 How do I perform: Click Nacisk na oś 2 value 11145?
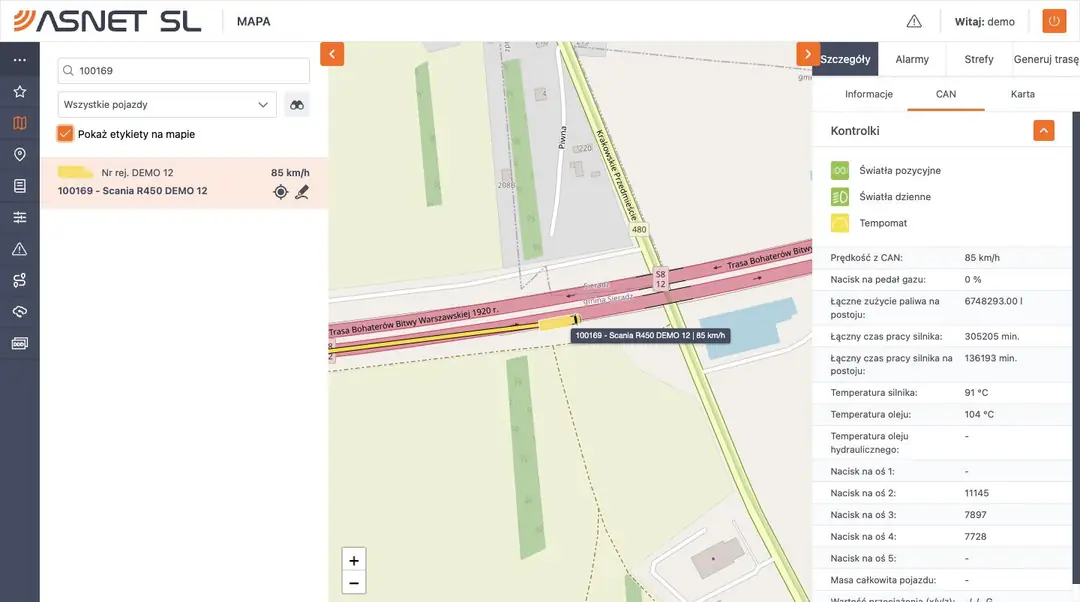pyautogui.click(x=977, y=493)
